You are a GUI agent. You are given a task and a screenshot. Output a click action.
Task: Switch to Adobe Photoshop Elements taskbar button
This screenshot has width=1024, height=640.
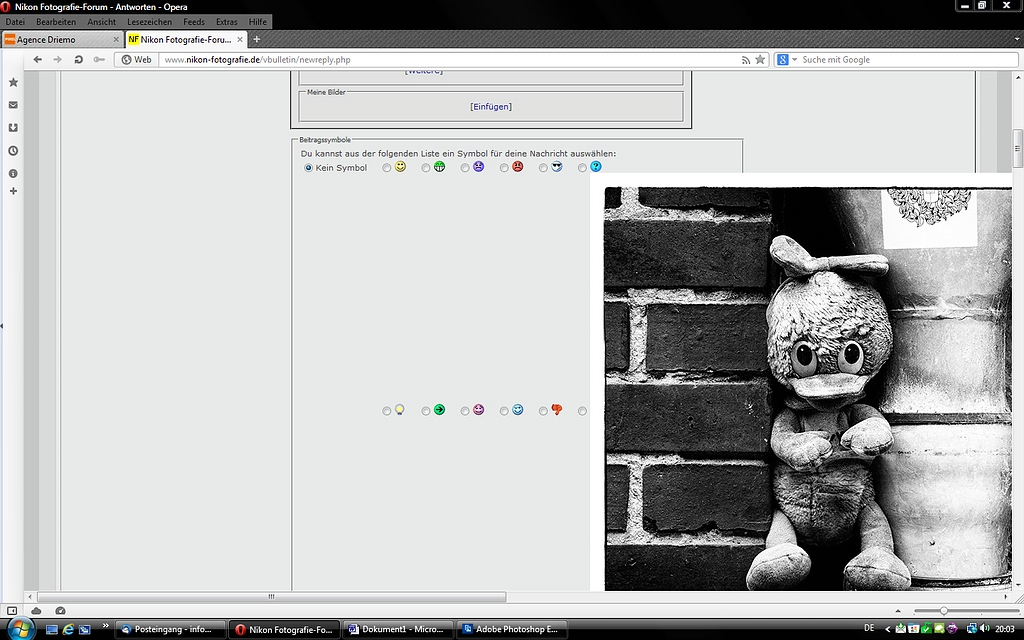pyautogui.click(x=511, y=630)
